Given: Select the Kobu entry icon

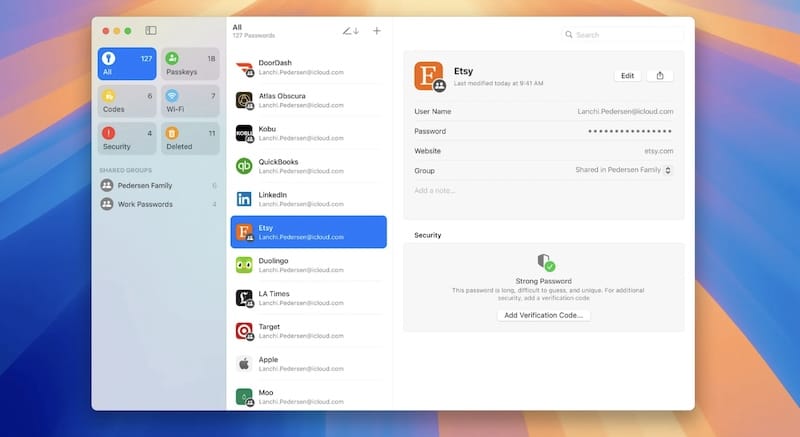Looking at the screenshot, I should click(x=244, y=134).
